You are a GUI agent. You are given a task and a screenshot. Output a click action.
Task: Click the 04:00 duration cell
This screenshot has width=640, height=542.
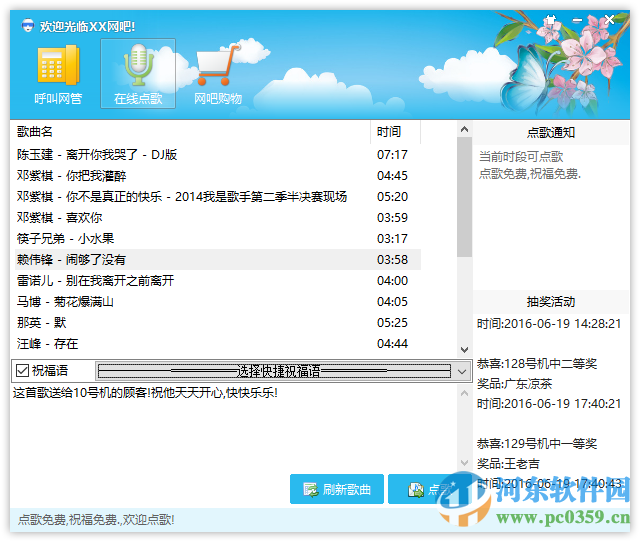click(392, 281)
